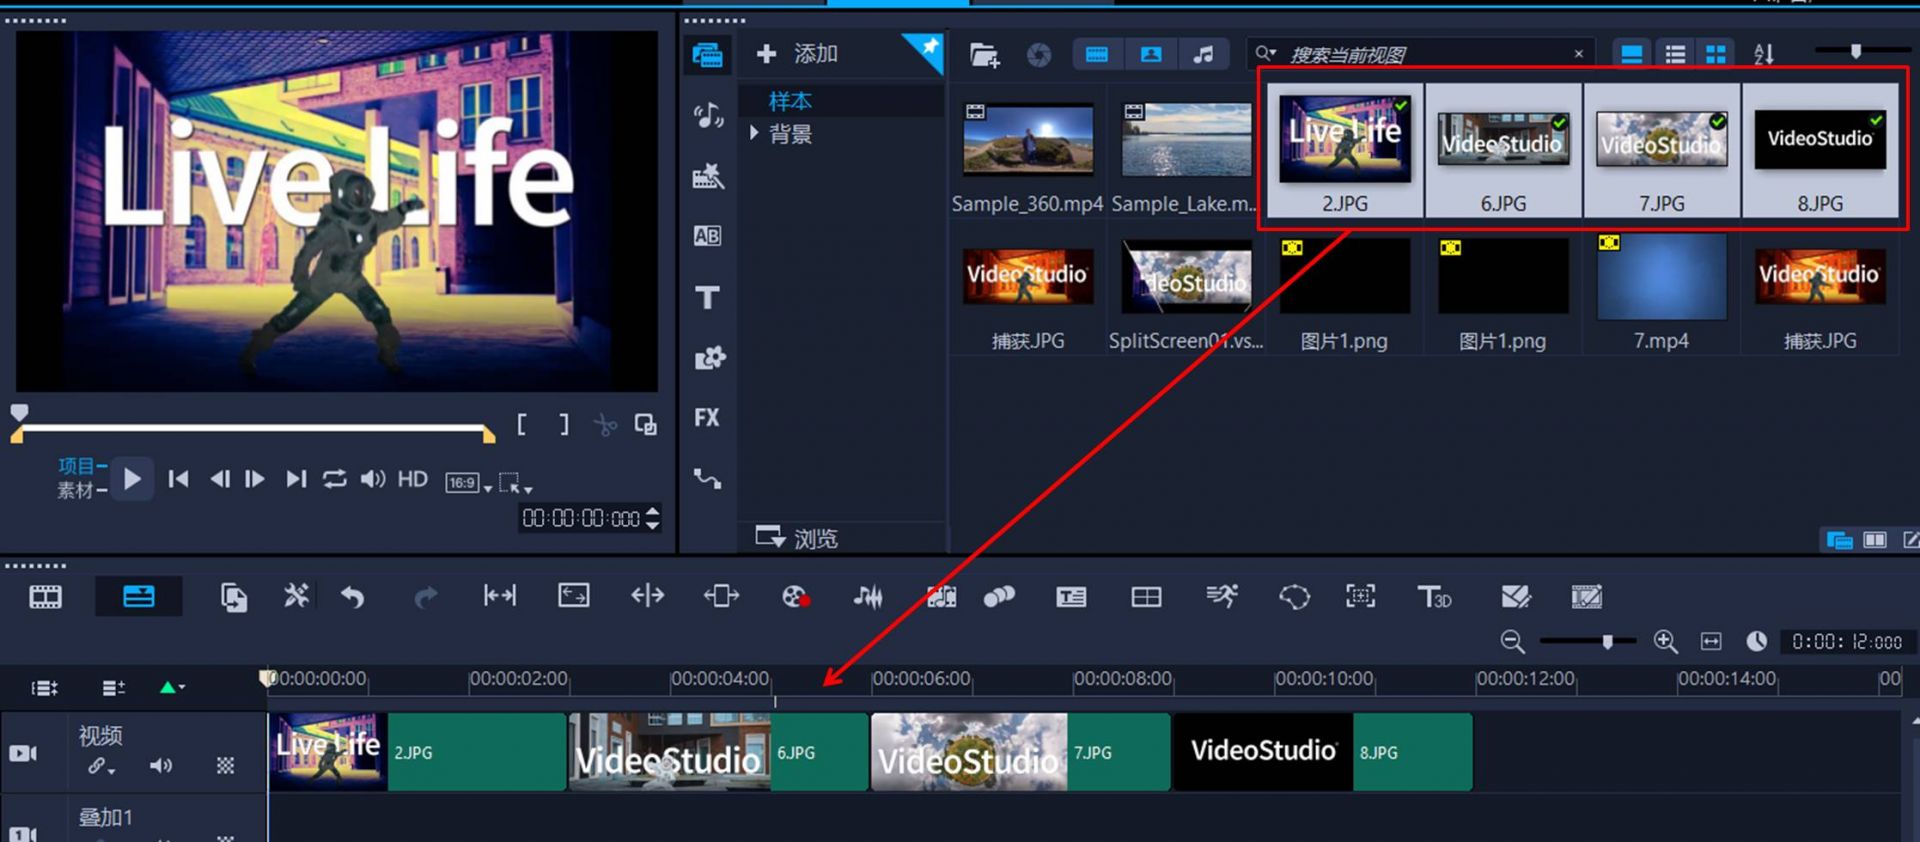1920x842 pixels.
Task: Undo the last action
Action: click(x=352, y=597)
